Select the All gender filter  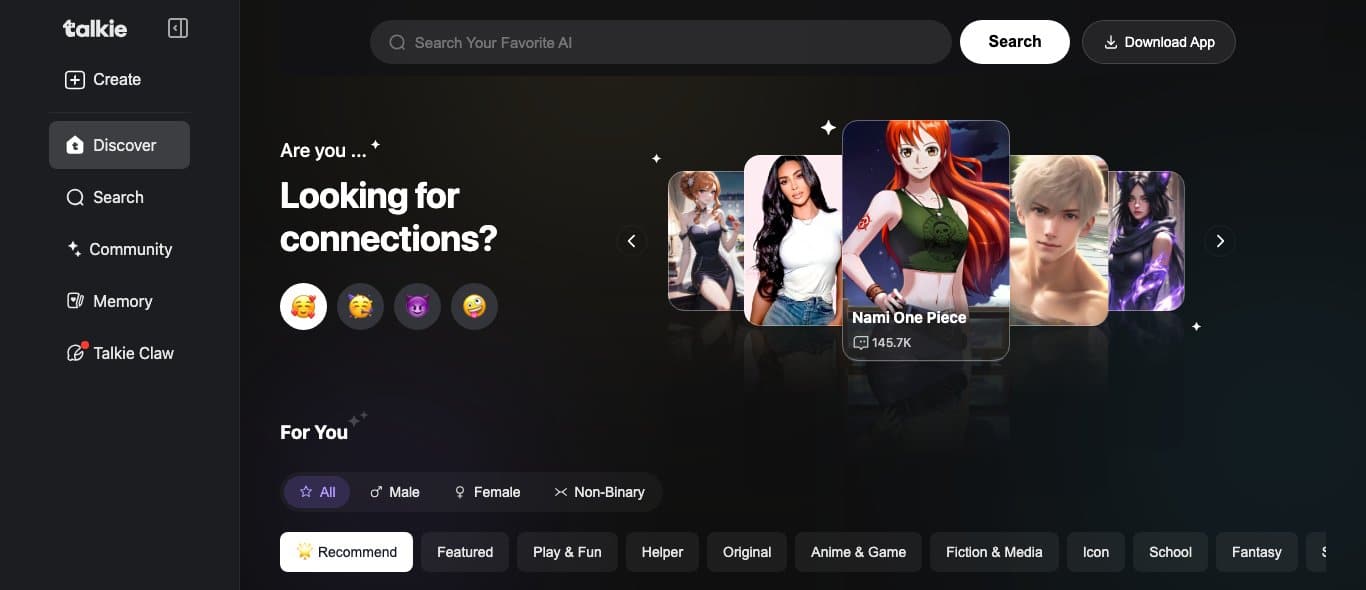click(317, 492)
